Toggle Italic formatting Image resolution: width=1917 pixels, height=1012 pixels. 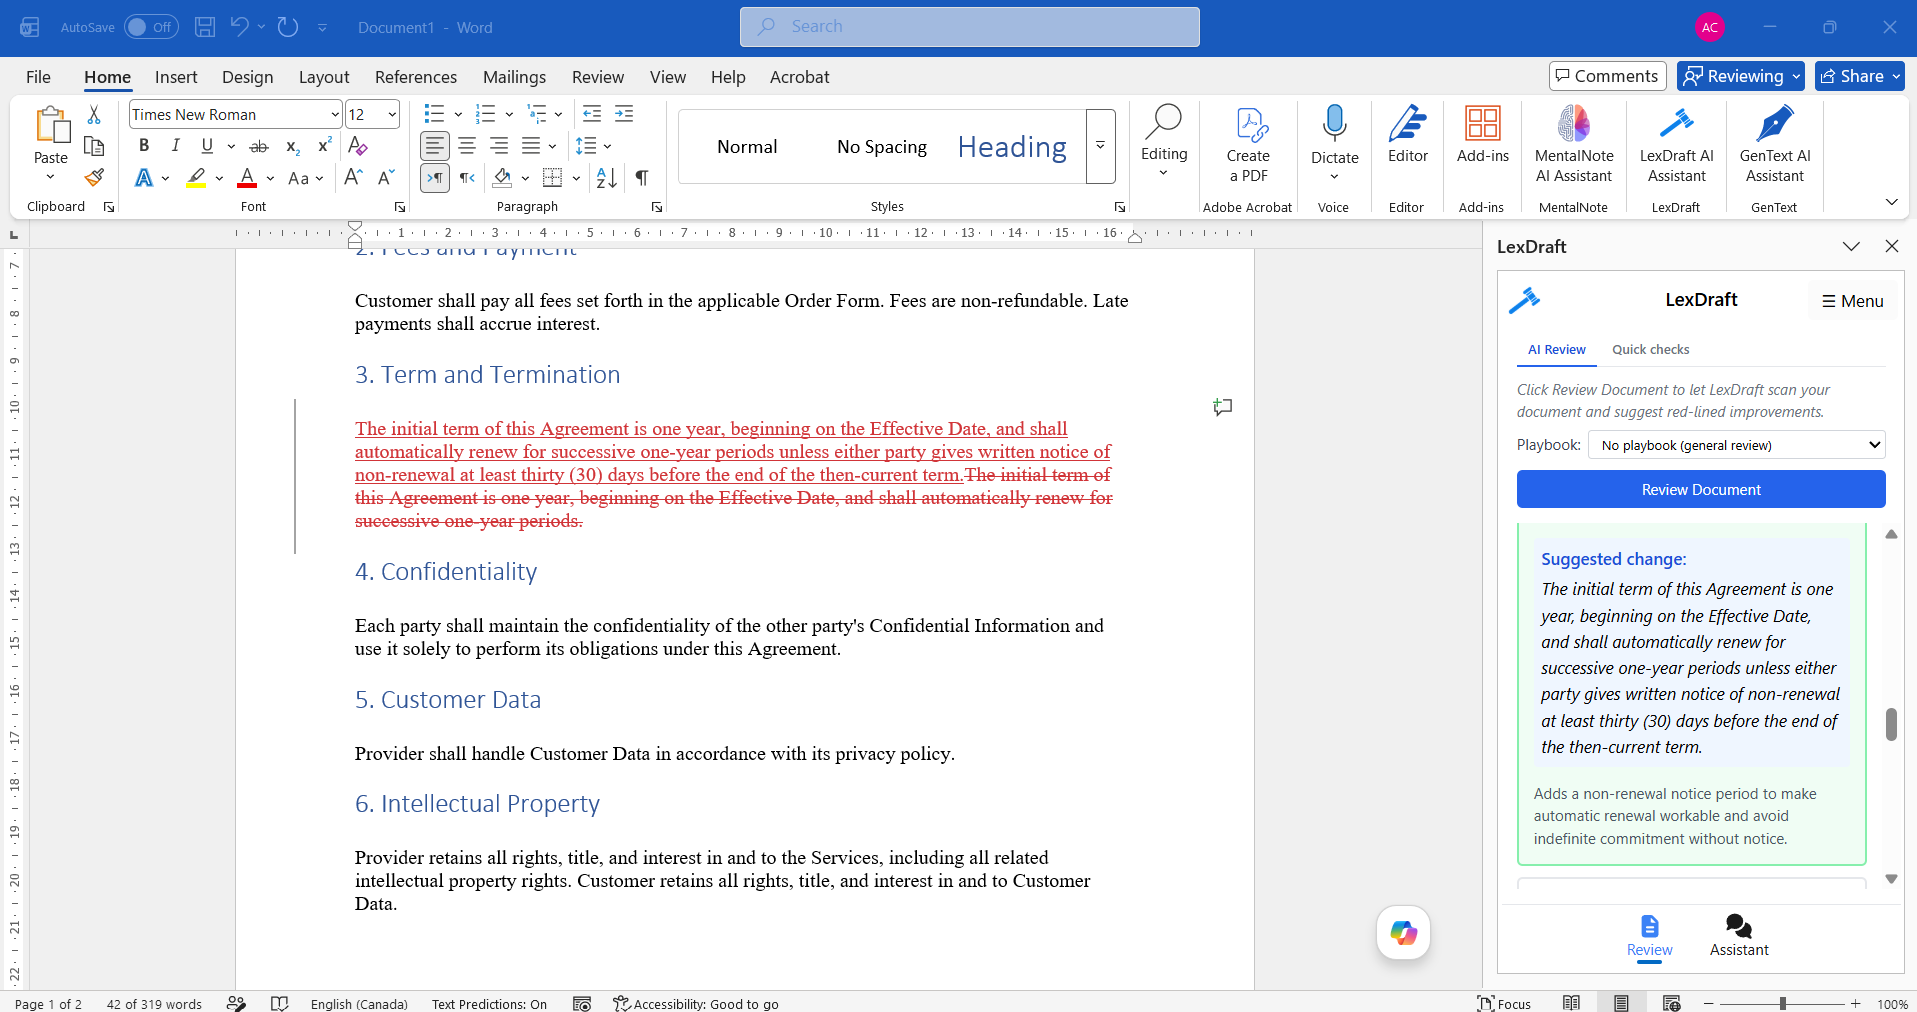tap(175, 146)
